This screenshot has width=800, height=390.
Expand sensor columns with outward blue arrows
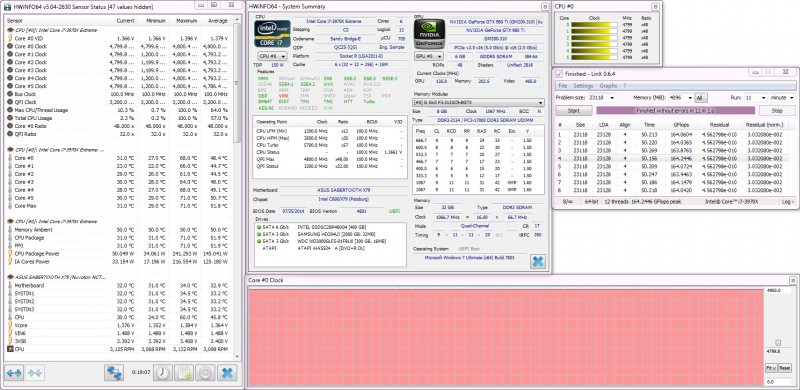(x=14, y=373)
